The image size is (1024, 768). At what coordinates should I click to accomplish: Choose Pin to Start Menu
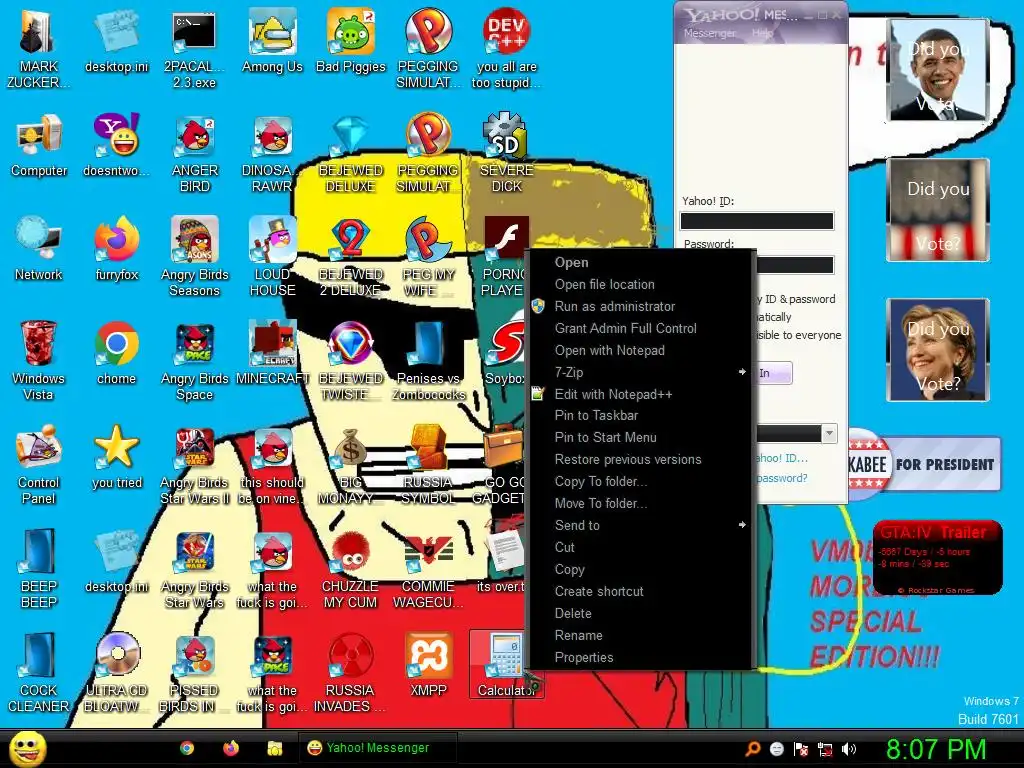(x=605, y=438)
